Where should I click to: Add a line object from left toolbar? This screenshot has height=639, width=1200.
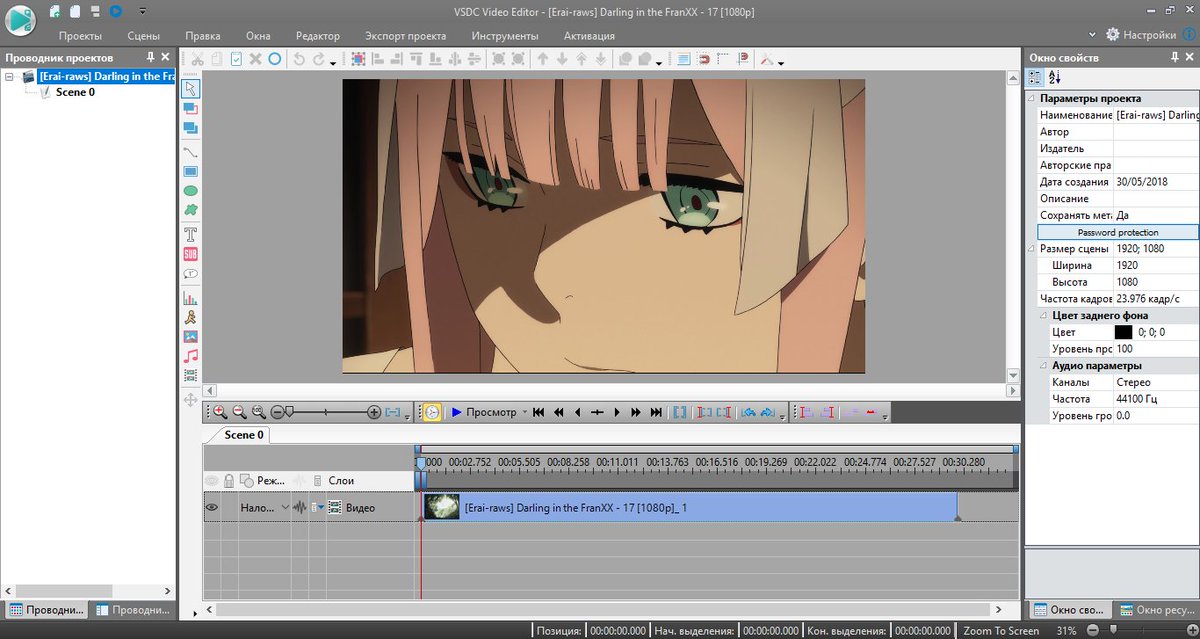click(190, 152)
